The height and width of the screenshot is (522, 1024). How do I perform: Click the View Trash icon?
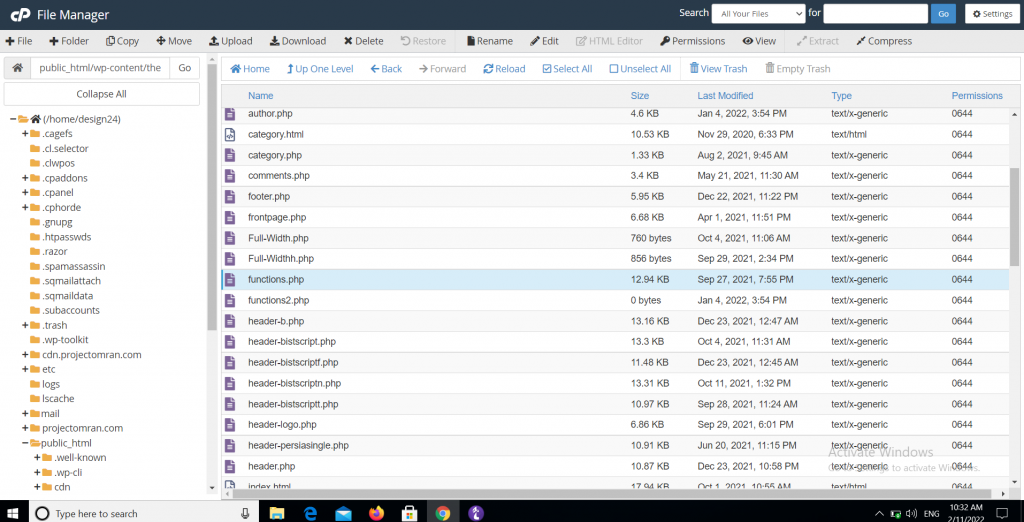(694, 69)
